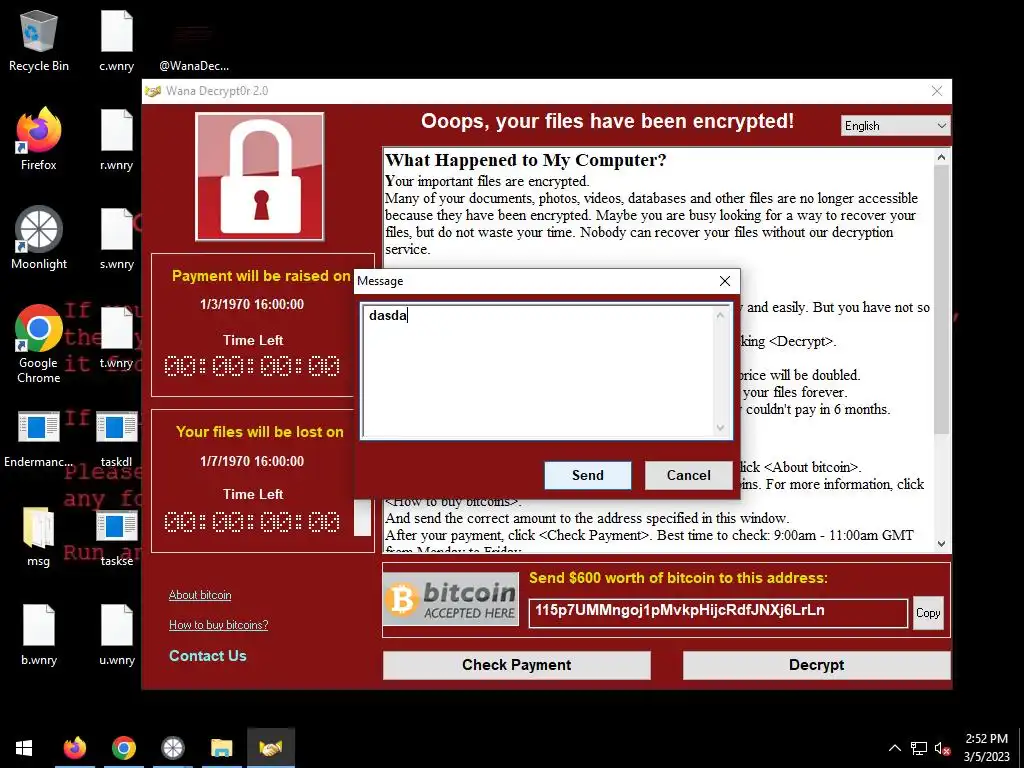Click the muted volume tray icon

click(942, 748)
